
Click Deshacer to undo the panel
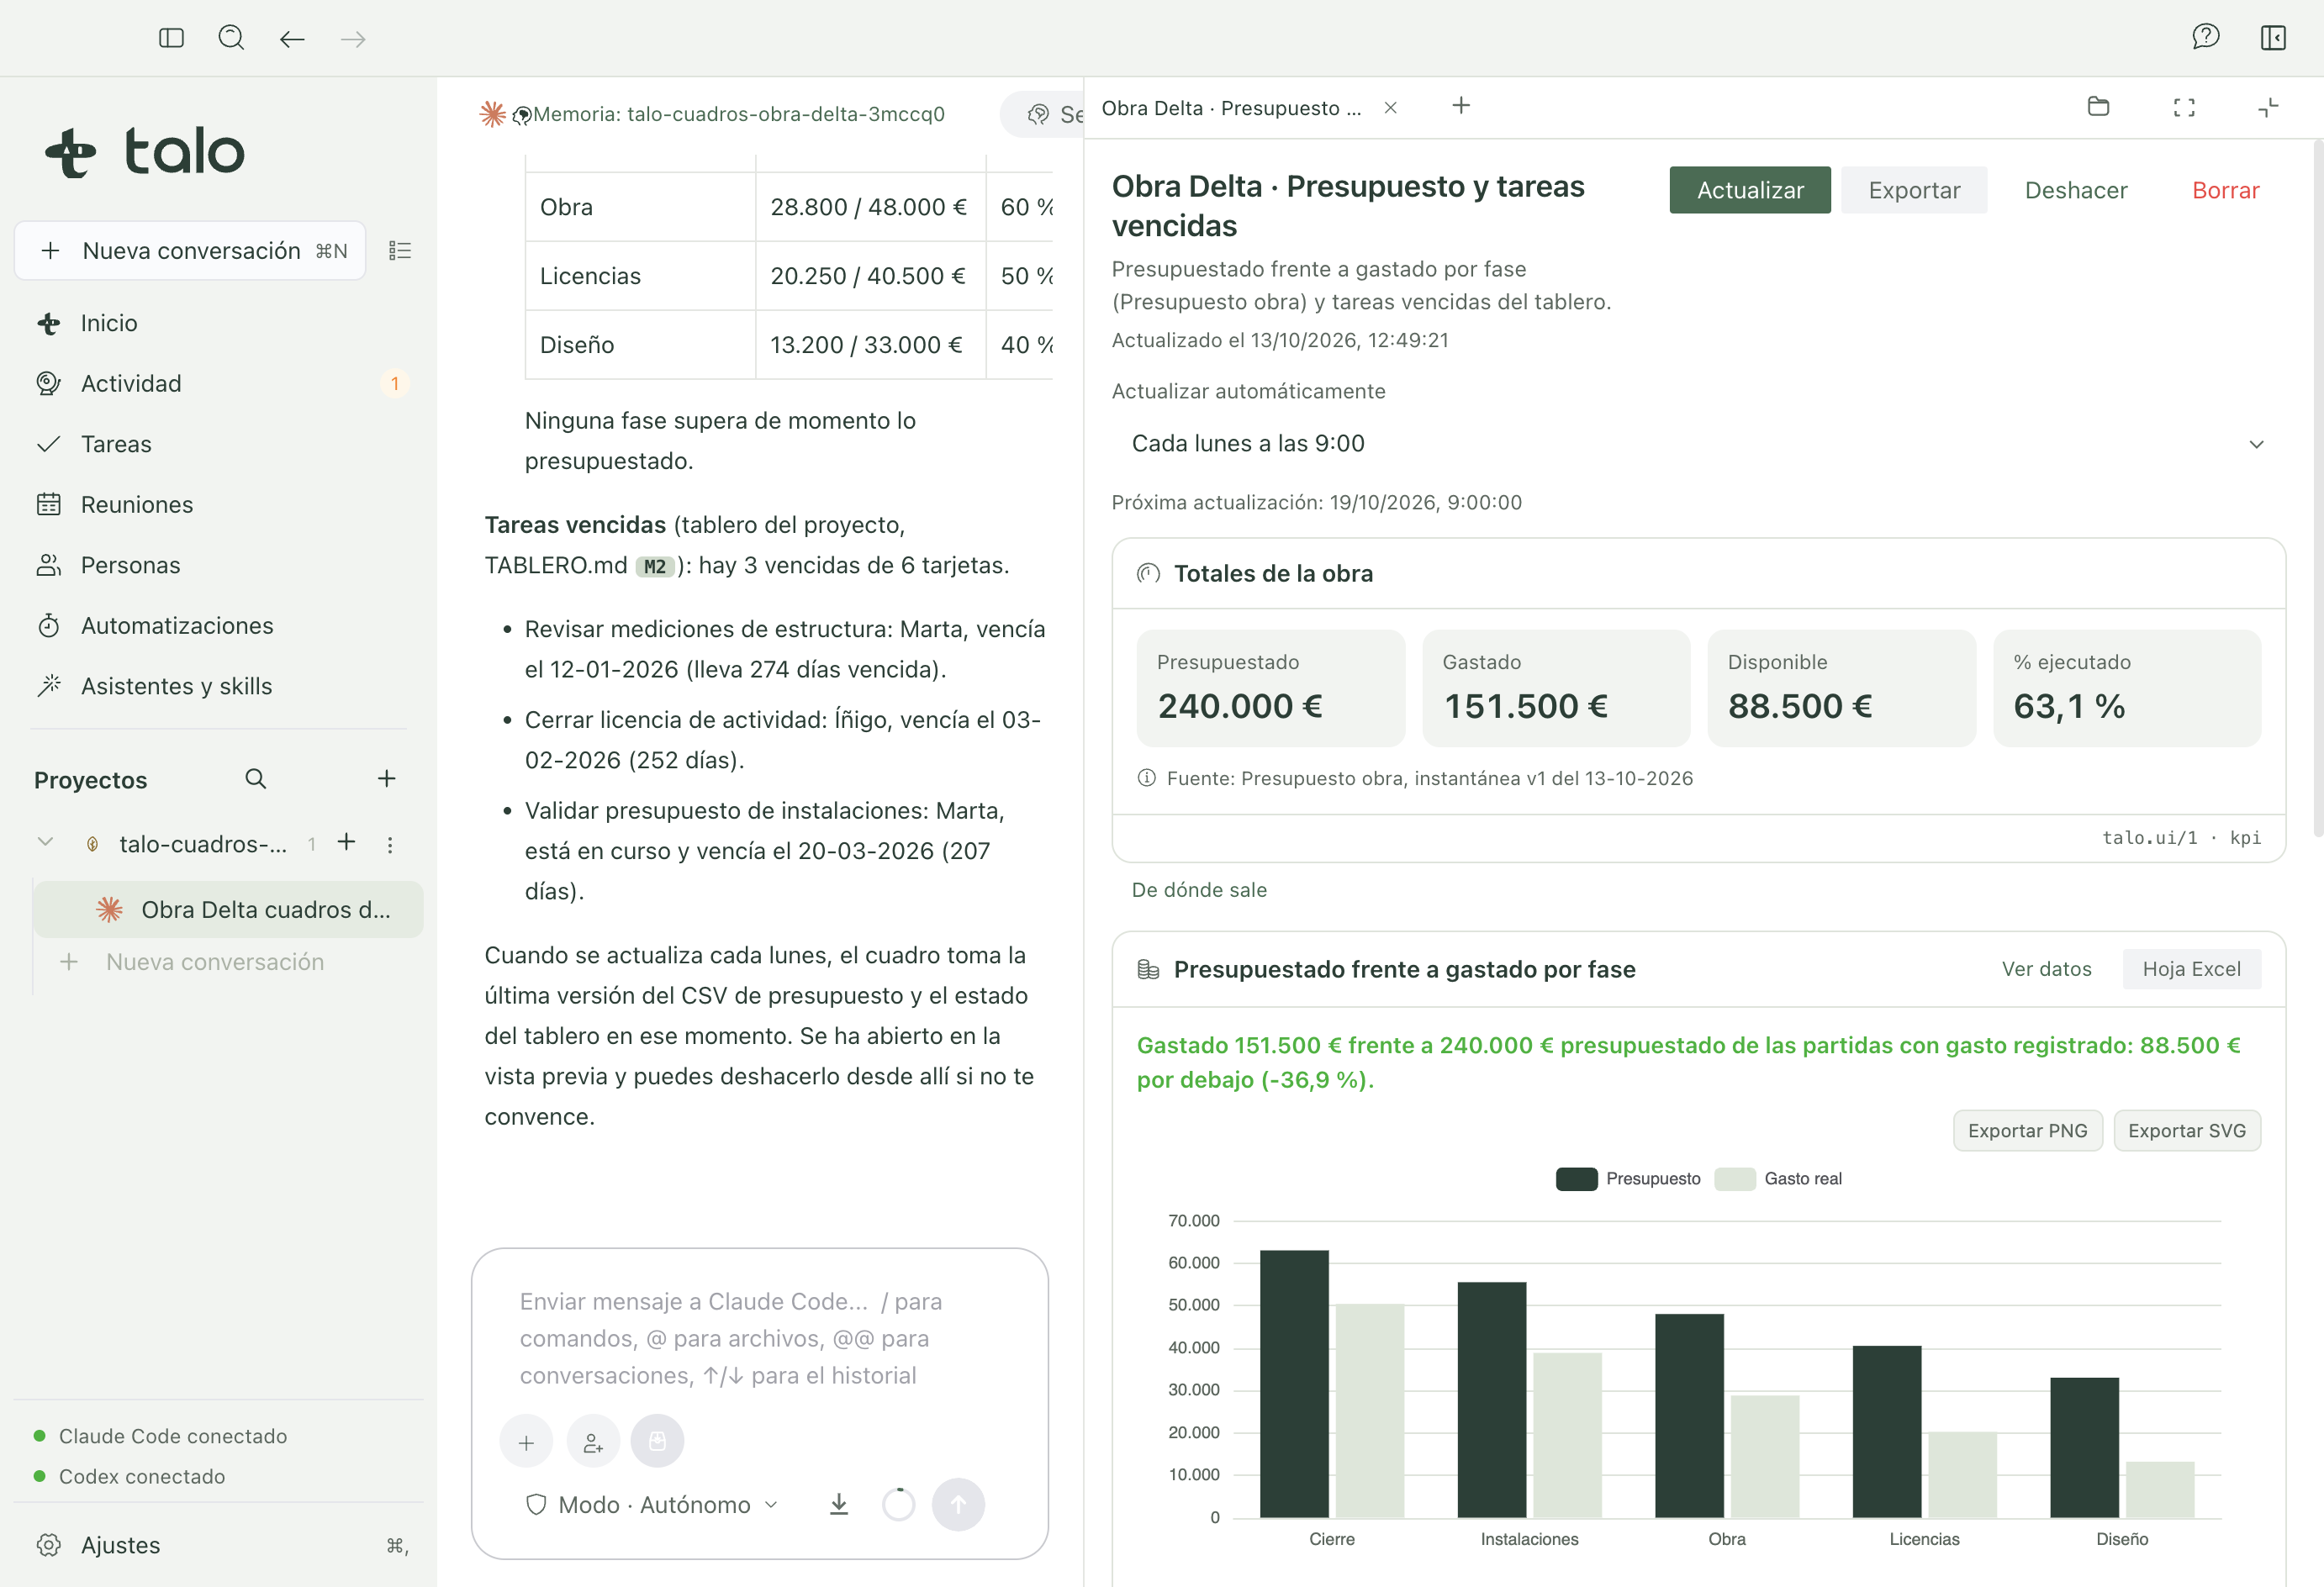pos(2076,190)
